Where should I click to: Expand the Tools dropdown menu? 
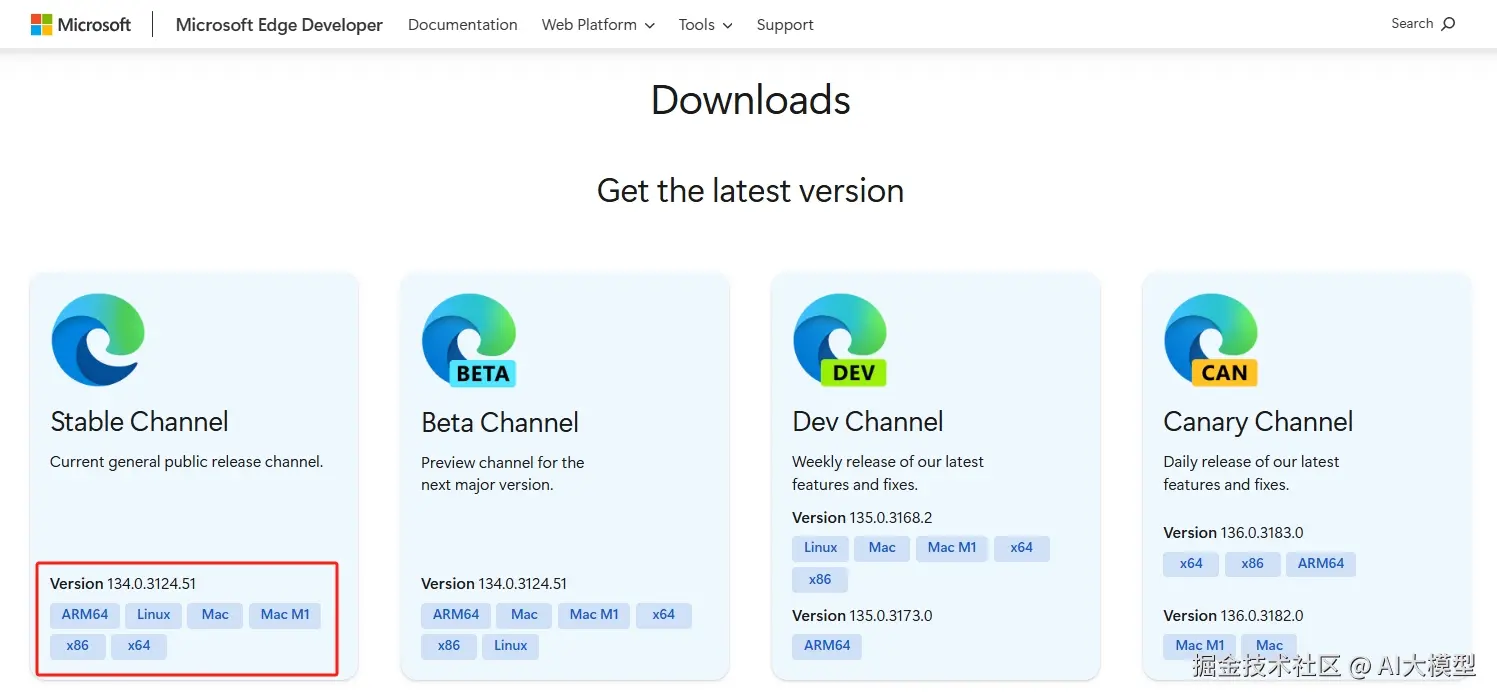[x=705, y=25]
